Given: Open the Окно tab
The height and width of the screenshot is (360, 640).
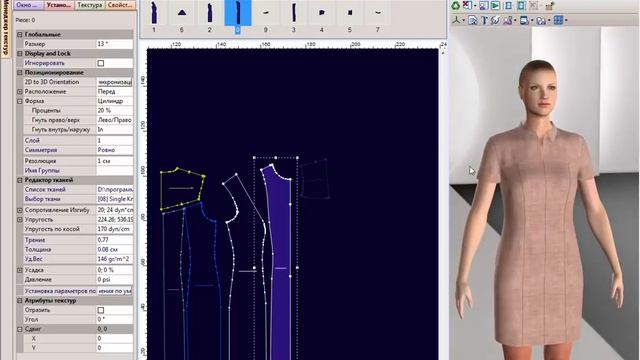Looking at the screenshot, I should point(28,5).
